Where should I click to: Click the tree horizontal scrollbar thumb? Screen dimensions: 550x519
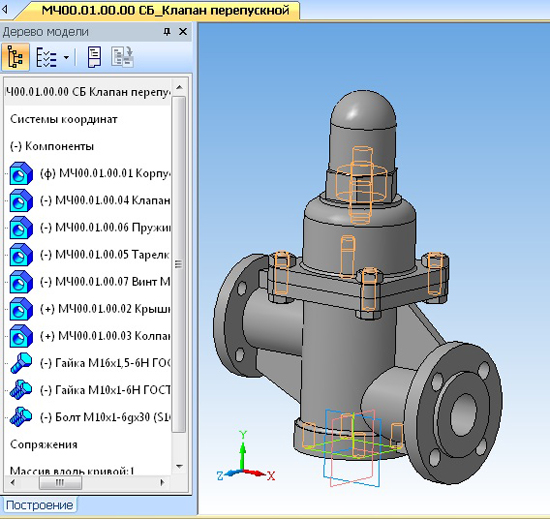coord(60,483)
